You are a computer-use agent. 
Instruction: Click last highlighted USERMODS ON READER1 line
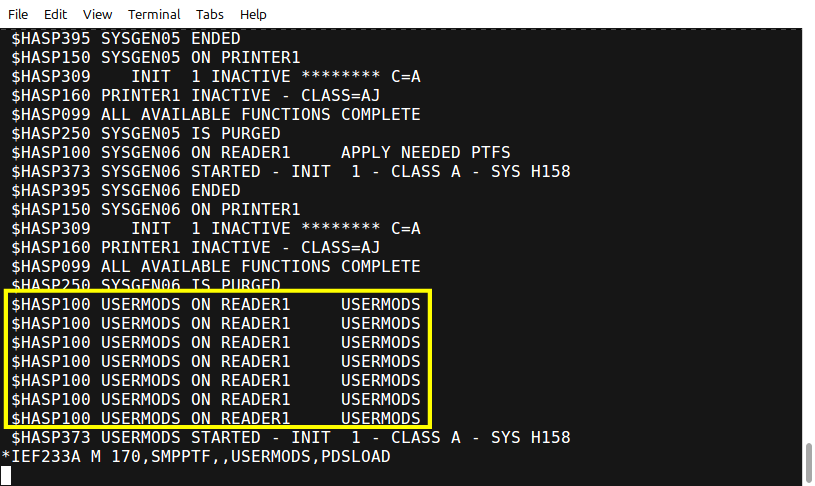(216, 418)
